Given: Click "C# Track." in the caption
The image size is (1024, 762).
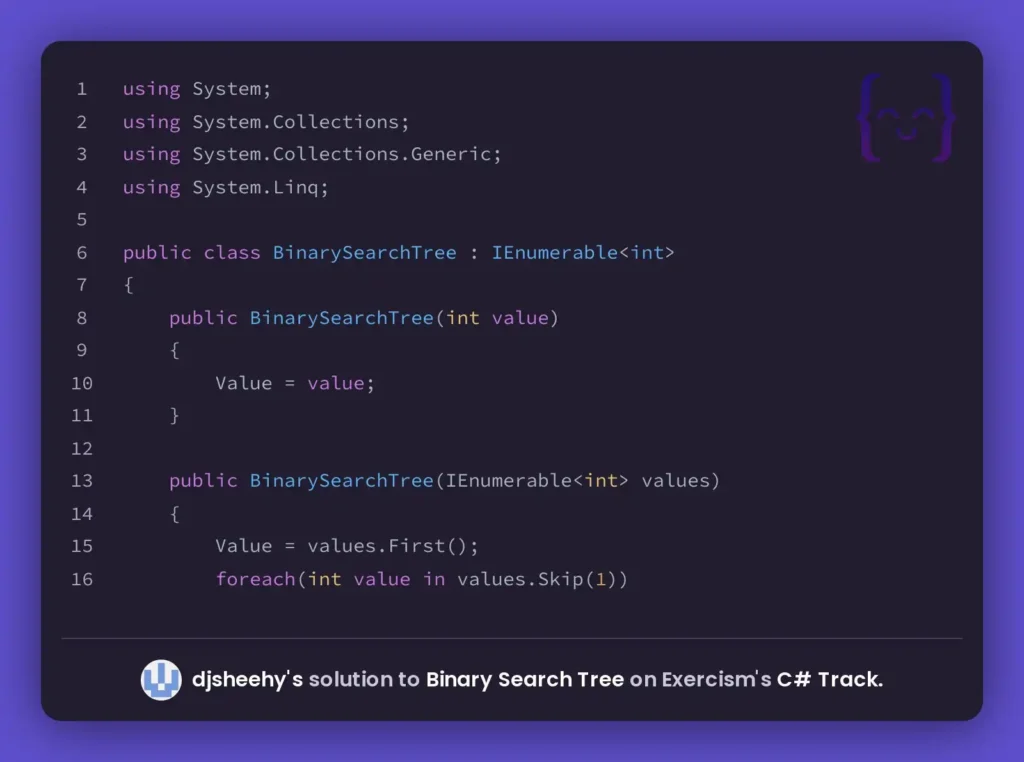Looking at the screenshot, I should pos(830,680).
